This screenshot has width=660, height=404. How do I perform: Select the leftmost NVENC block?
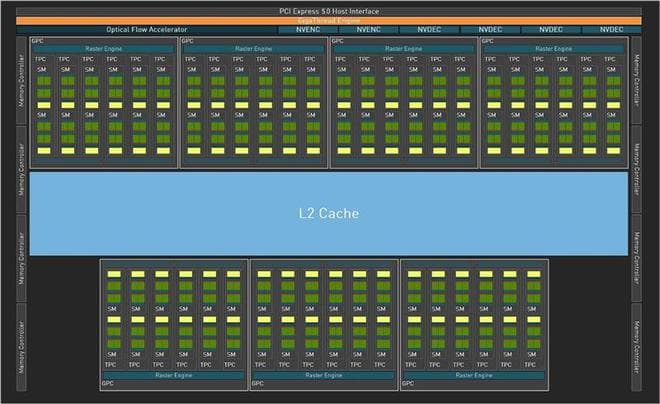click(x=309, y=30)
